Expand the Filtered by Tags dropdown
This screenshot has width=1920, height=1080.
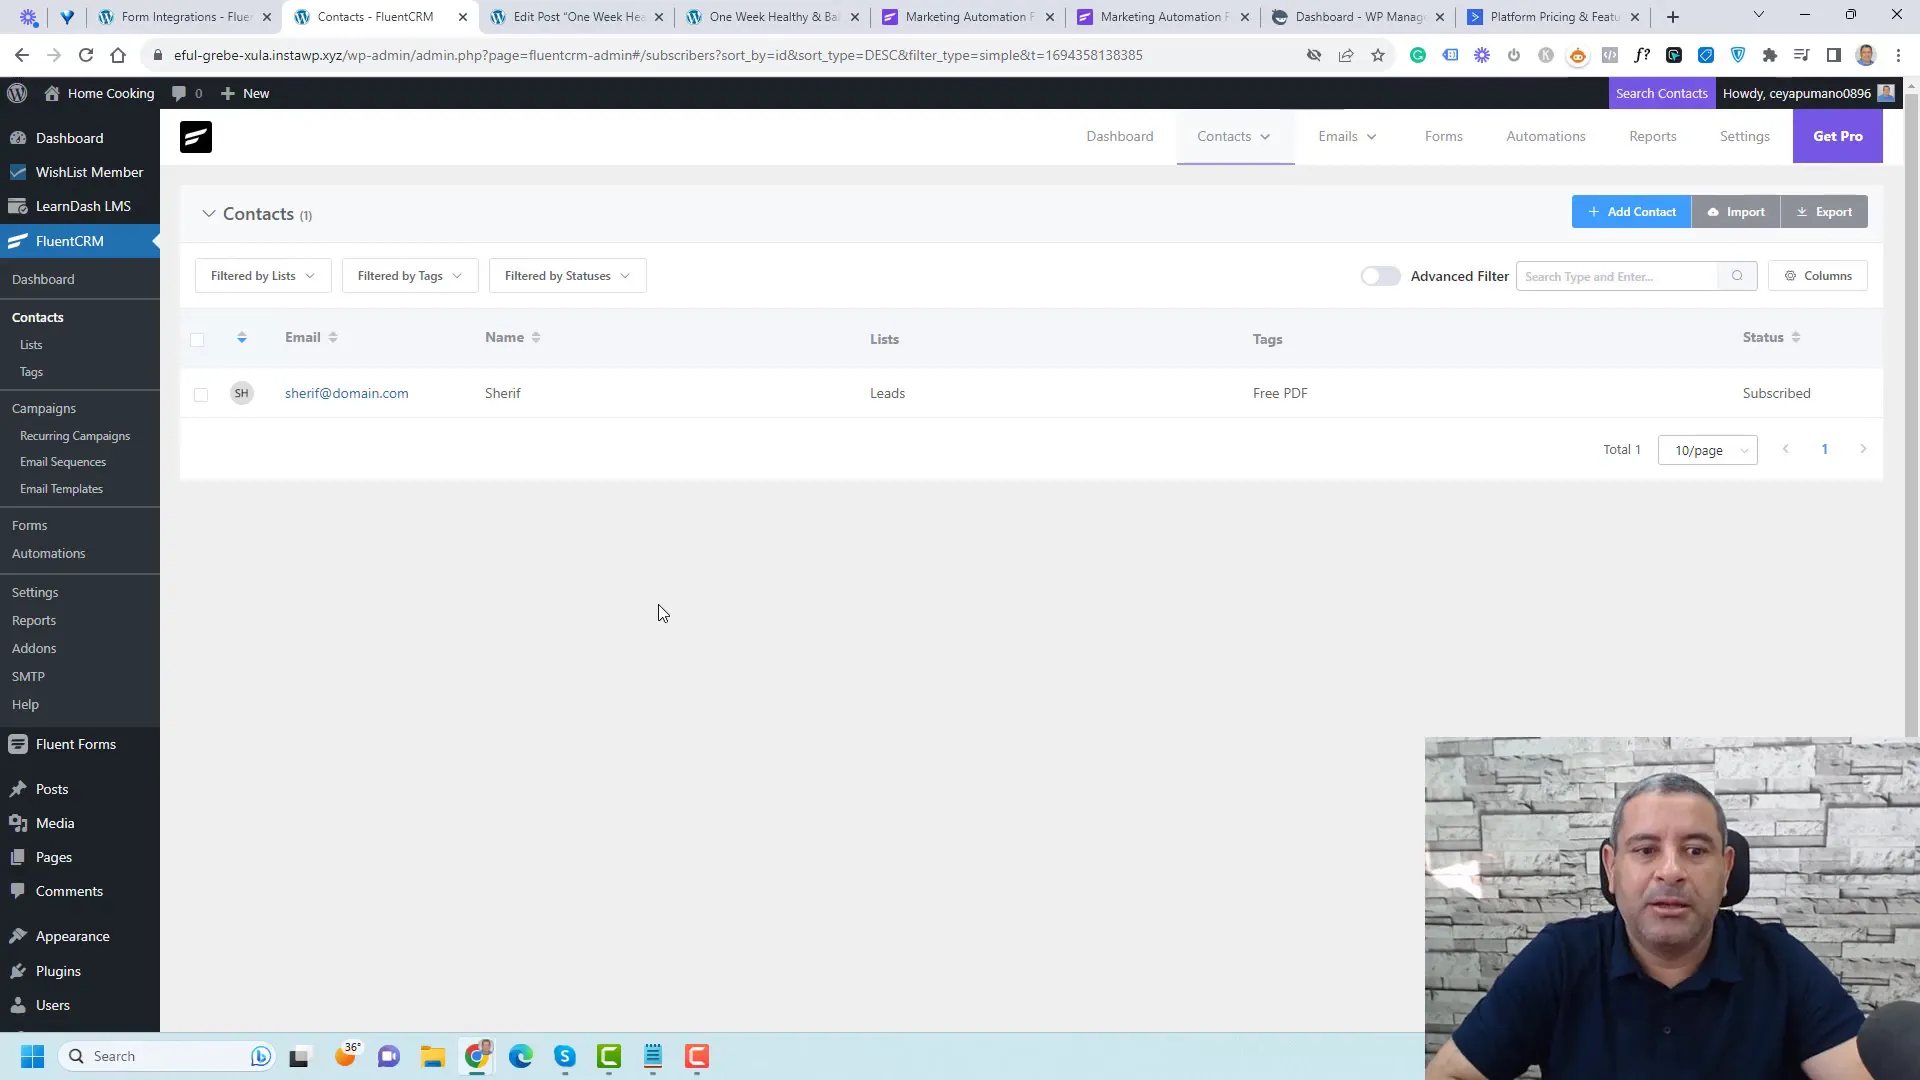click(409, 274)
